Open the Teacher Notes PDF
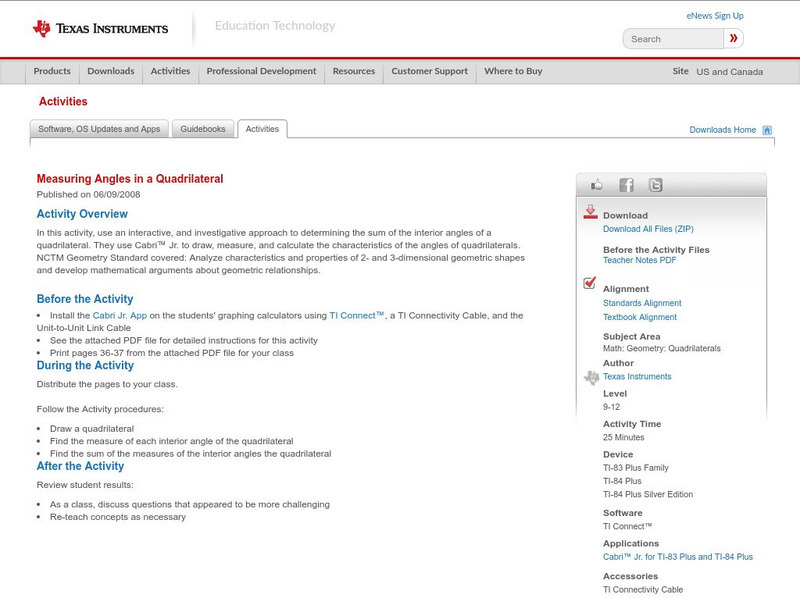This screenshot has width=800, height=598. (639, 260)
